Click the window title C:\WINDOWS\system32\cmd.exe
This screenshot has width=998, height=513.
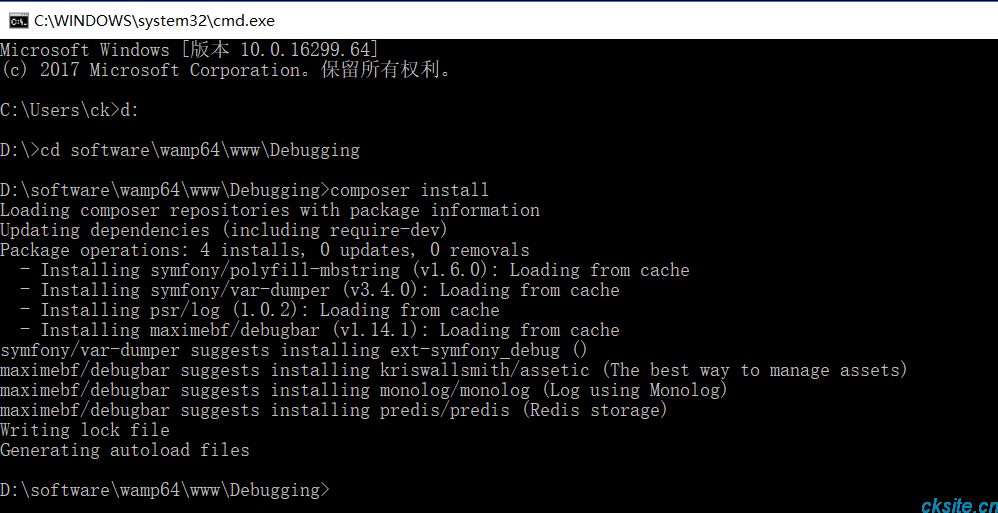[x=154, y=20]
